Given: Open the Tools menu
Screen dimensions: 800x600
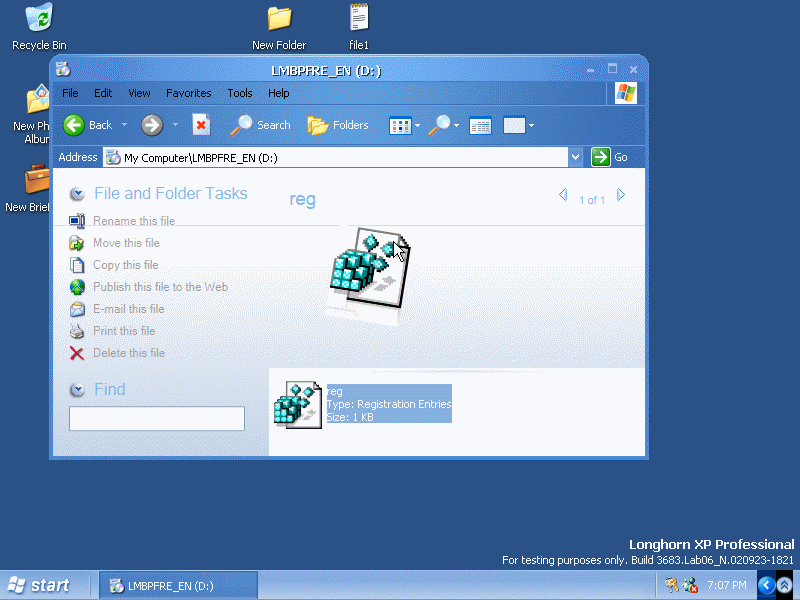Looking at the screenshot, I should (240, 93).
